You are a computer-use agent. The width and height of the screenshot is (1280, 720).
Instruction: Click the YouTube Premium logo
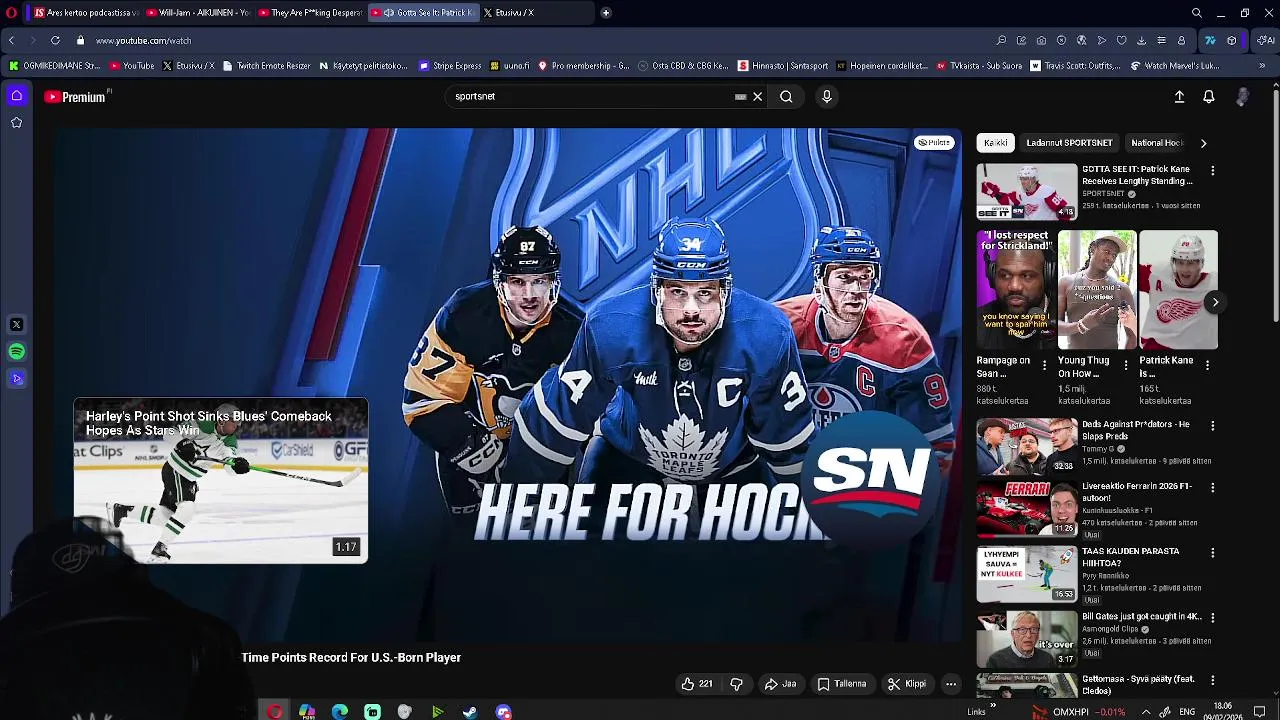(75, 97)
